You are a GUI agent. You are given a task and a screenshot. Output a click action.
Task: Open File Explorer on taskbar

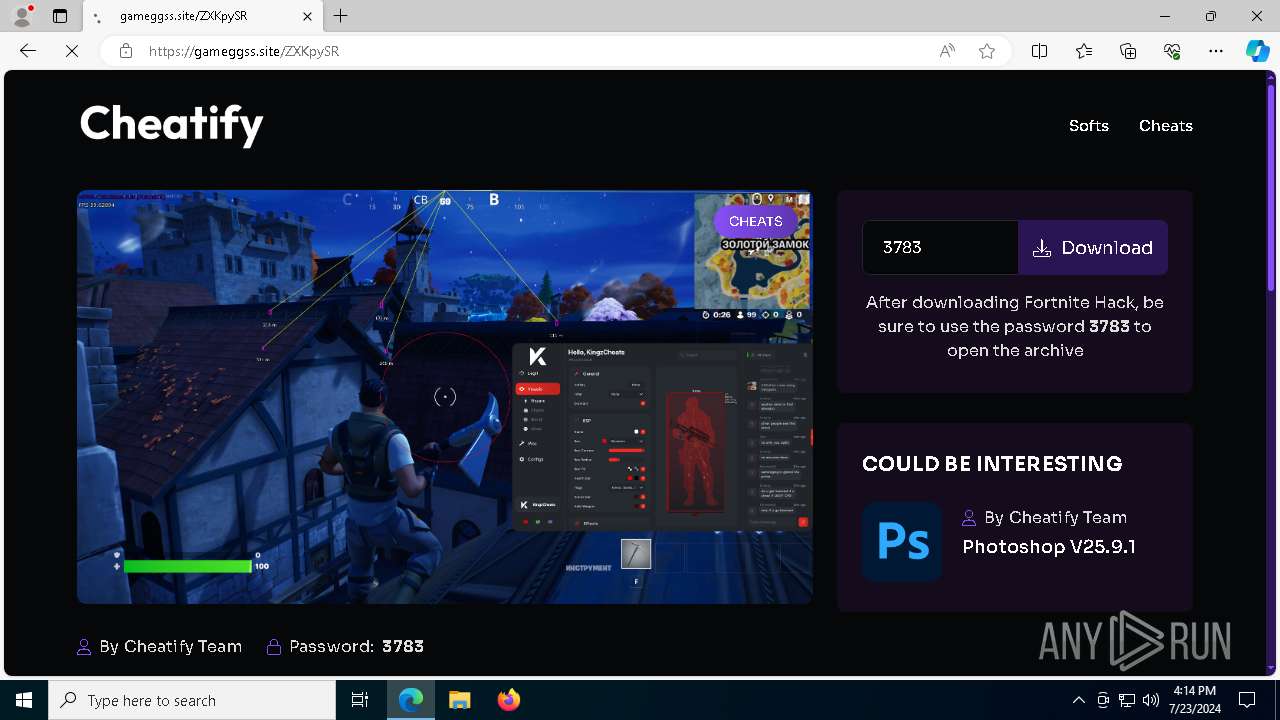tap(460, 700)
